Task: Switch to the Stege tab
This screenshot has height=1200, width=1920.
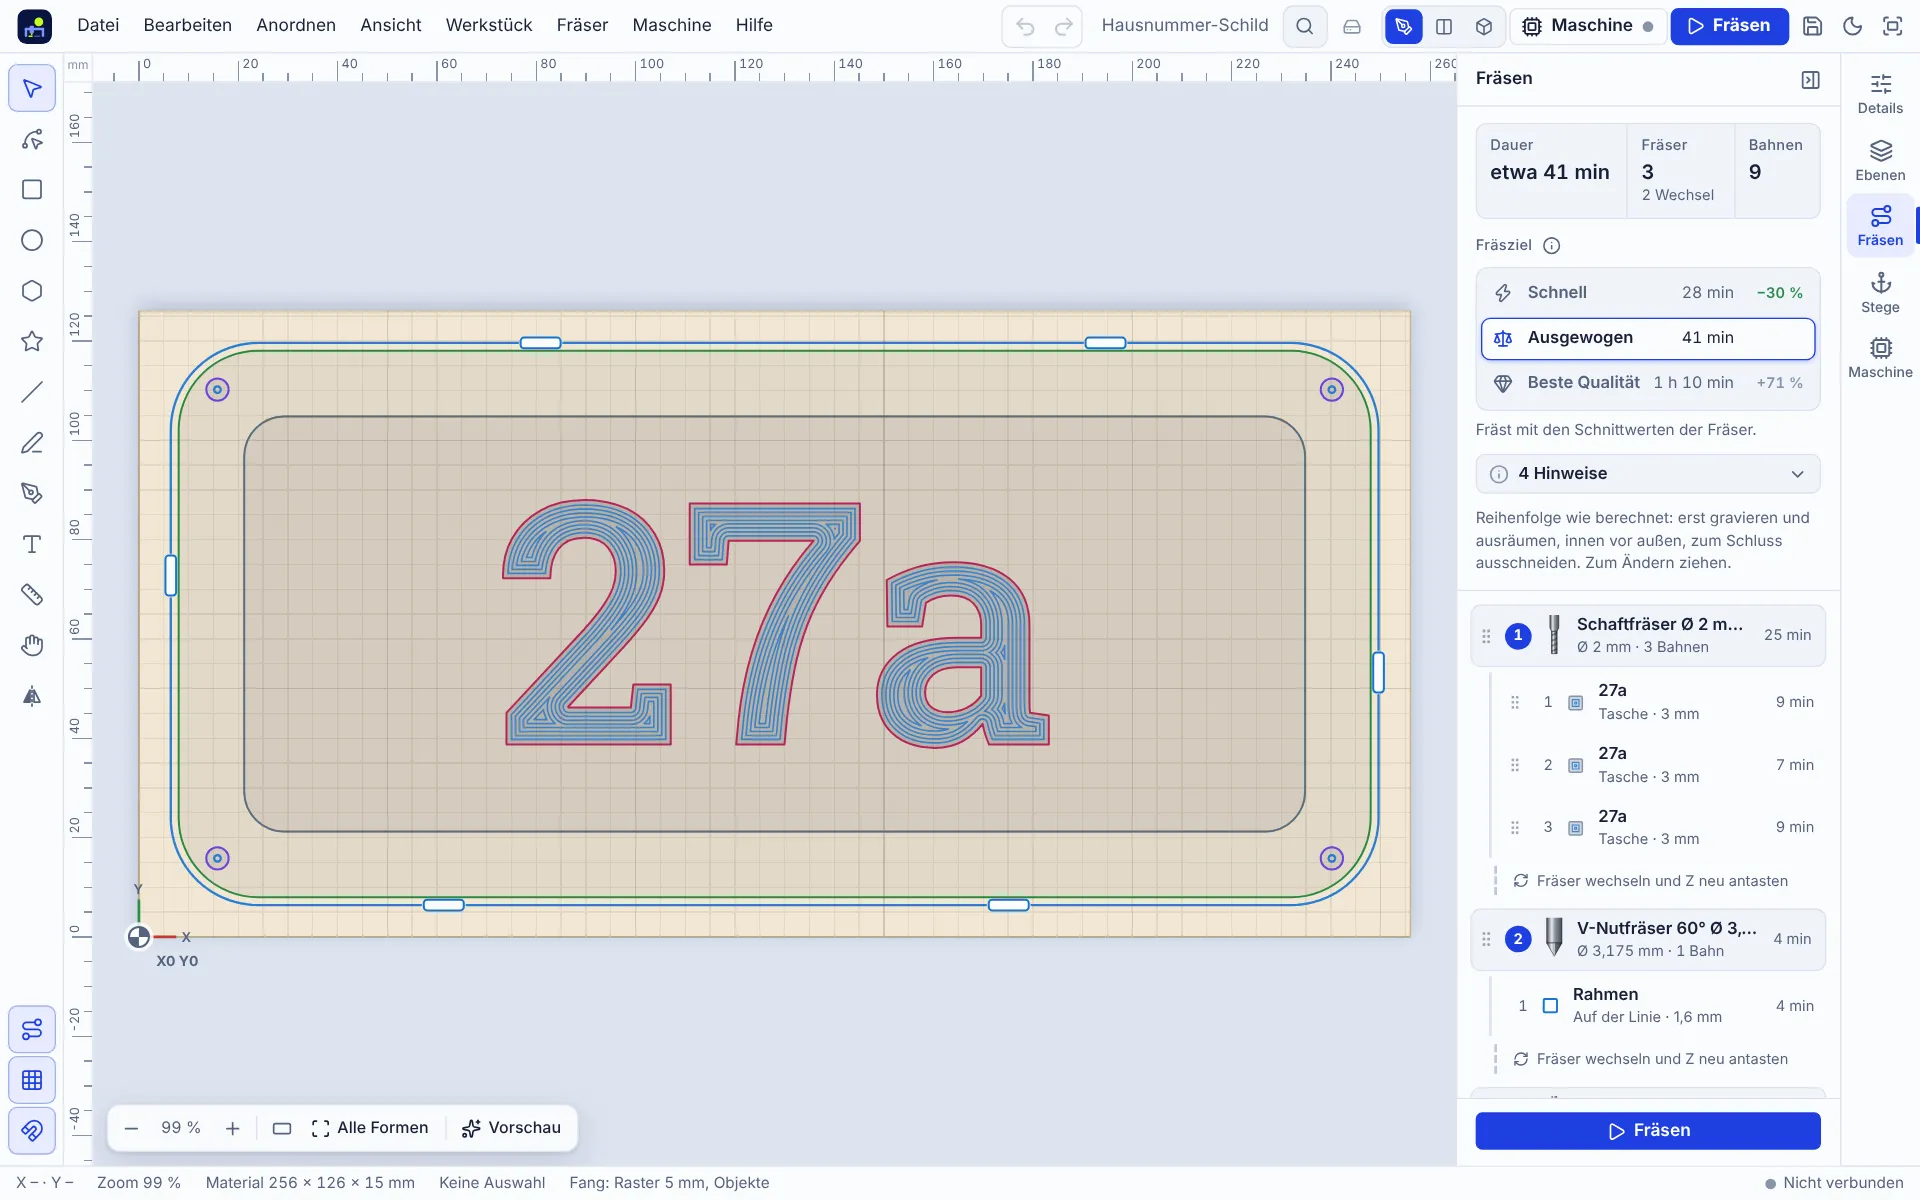Action: click(x=1880, y=293)
